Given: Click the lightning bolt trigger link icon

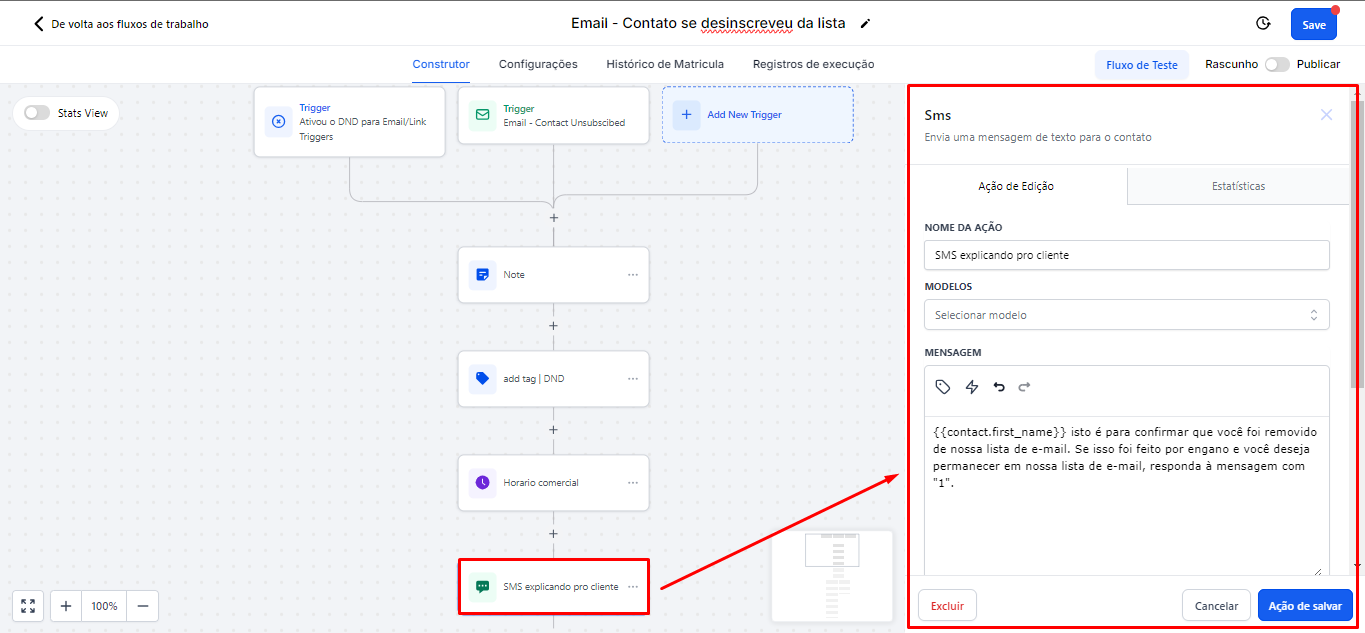Looking at the screenshot, I should (971, 387).
